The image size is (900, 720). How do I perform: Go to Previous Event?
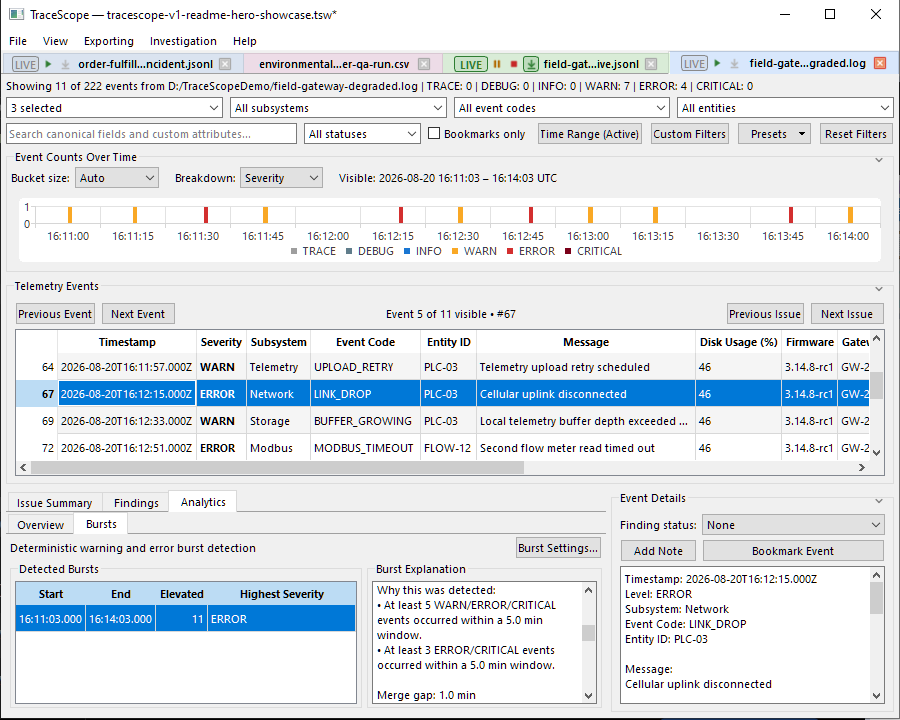tap(55, 314)
